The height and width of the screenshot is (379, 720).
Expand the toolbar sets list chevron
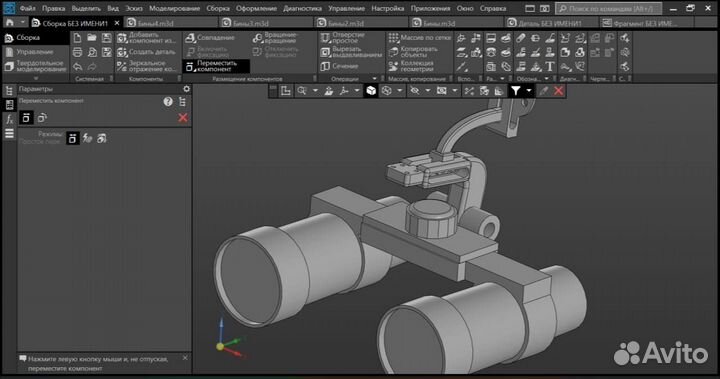(x=36, y=78)
